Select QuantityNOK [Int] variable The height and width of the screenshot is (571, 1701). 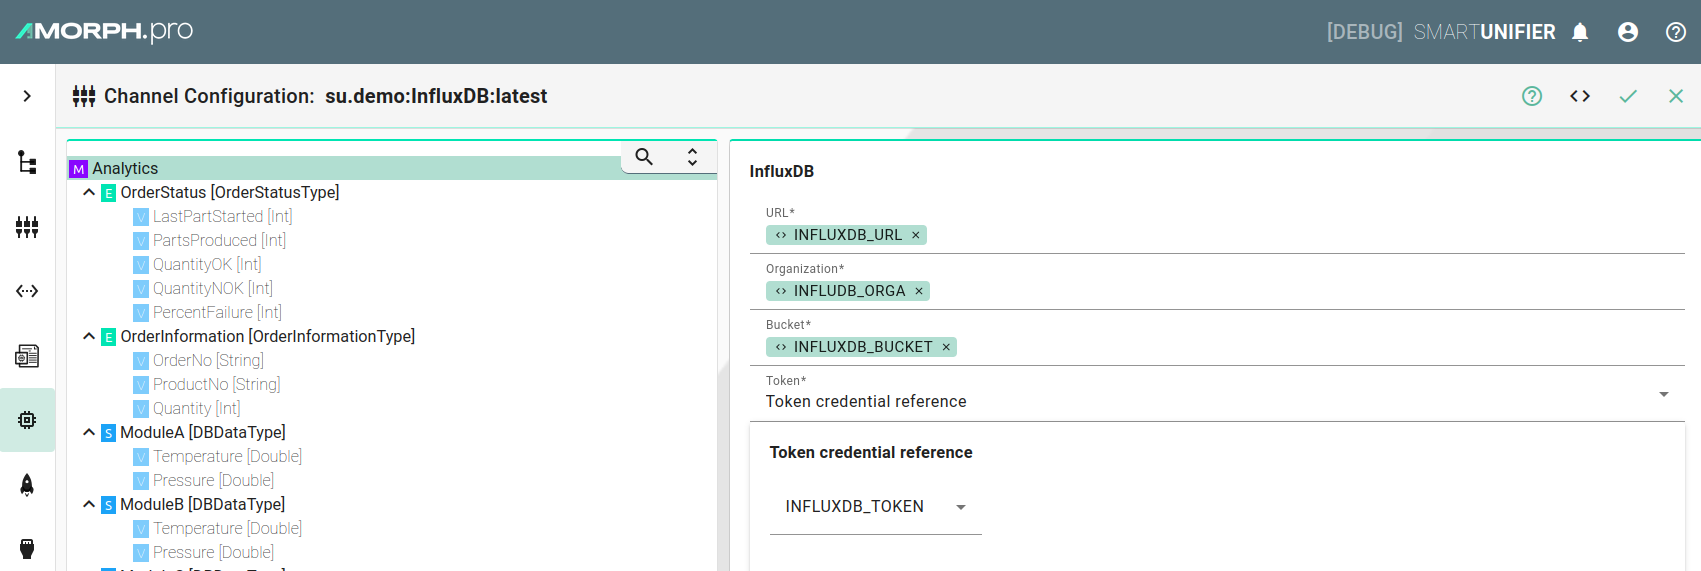(212, 288)
